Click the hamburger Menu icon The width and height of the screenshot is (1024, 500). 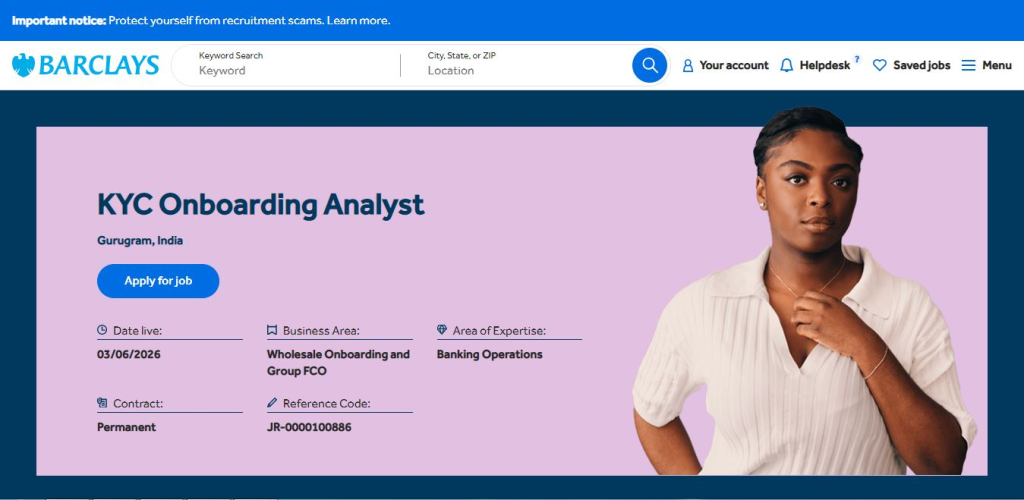pos(968,65)
